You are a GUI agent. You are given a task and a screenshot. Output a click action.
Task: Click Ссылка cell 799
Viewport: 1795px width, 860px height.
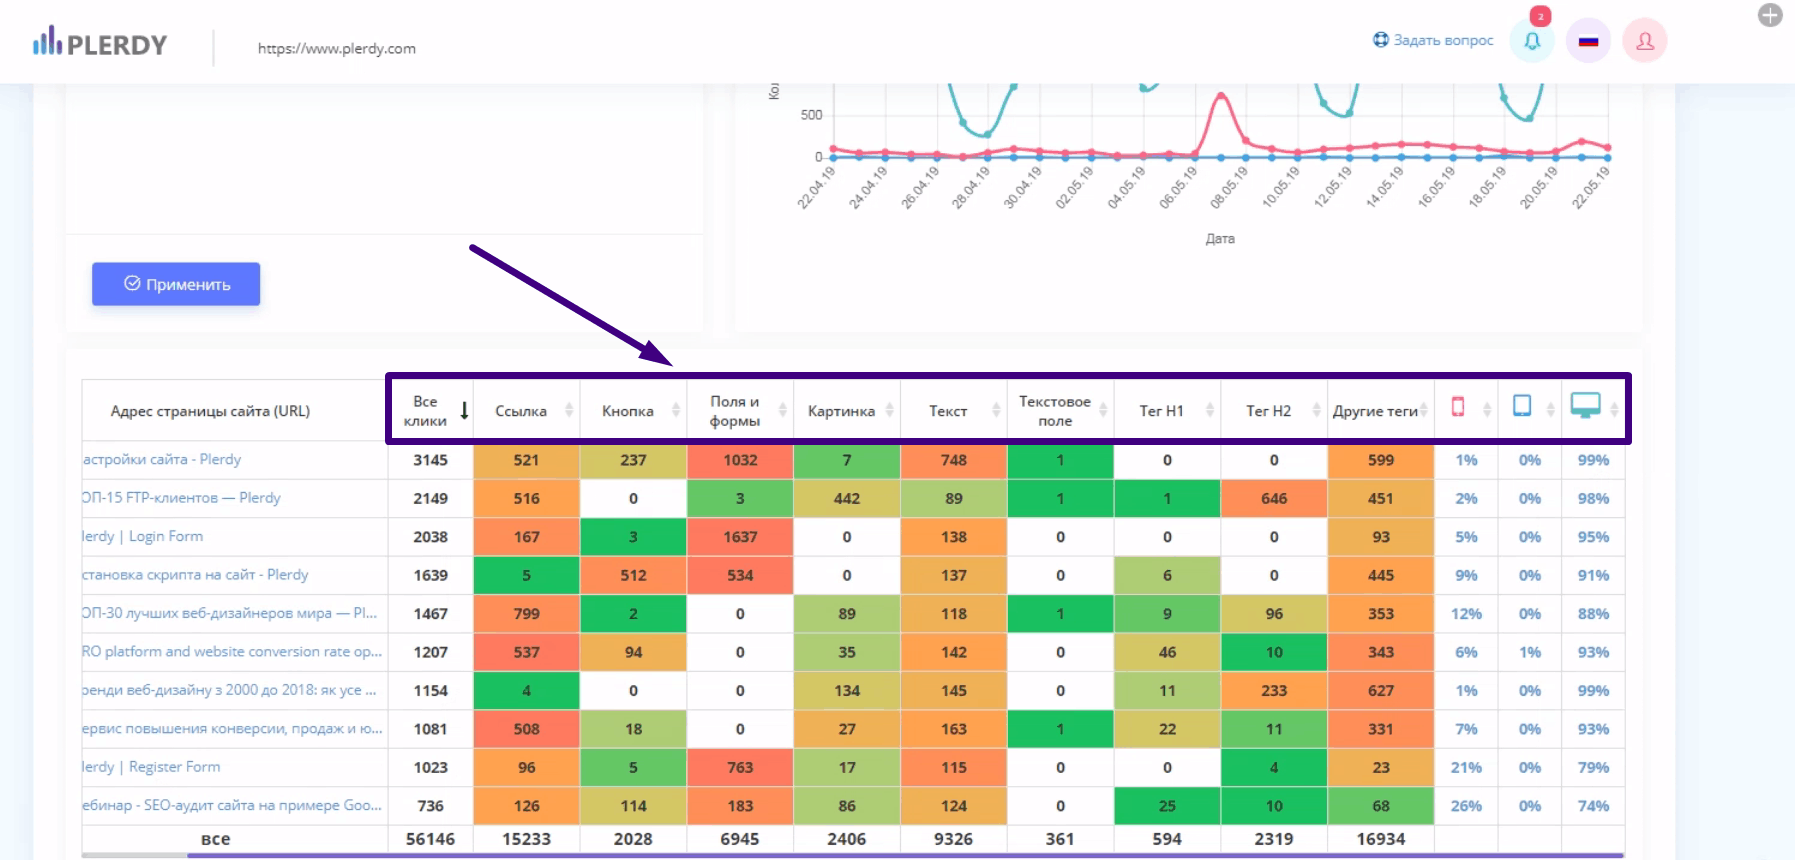tap(526, 614)
